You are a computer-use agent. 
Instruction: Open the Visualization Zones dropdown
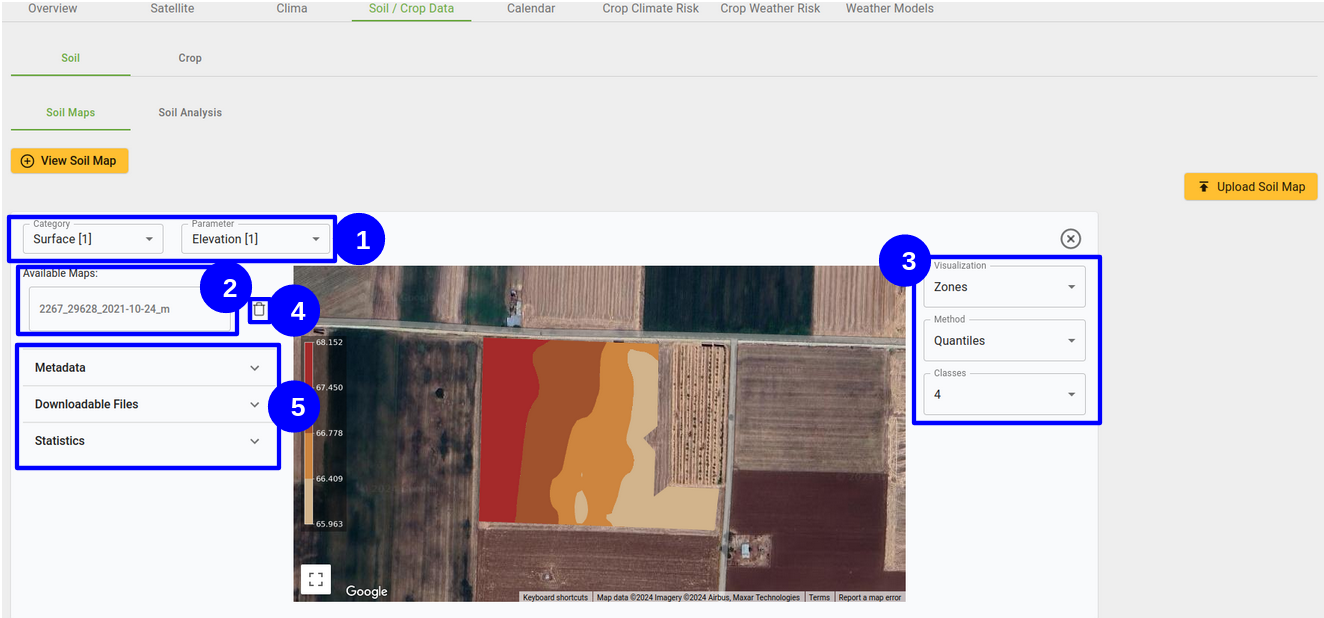click(1003, 287)
